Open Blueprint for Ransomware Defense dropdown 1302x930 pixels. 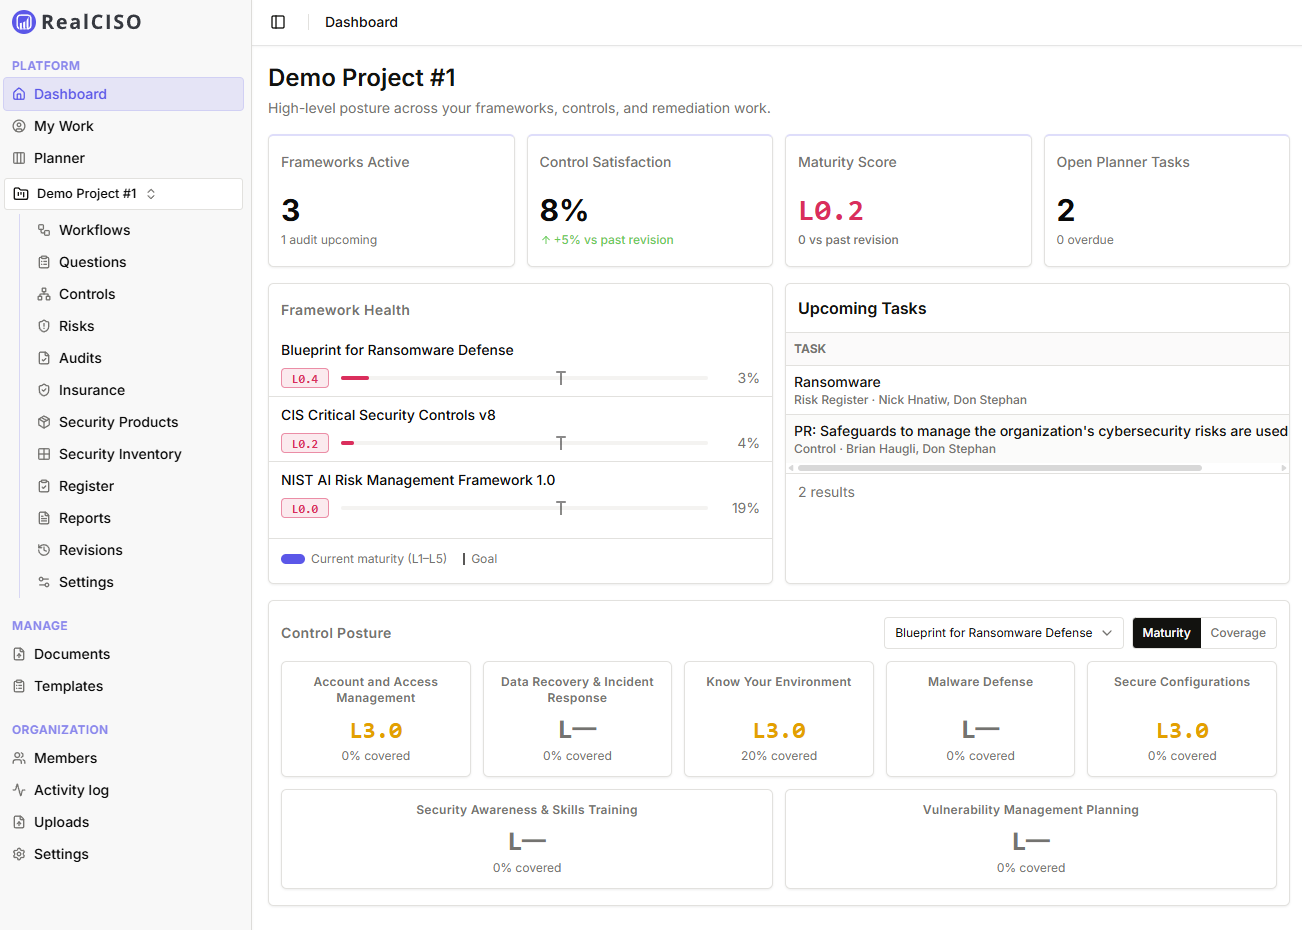point(1003,633)
